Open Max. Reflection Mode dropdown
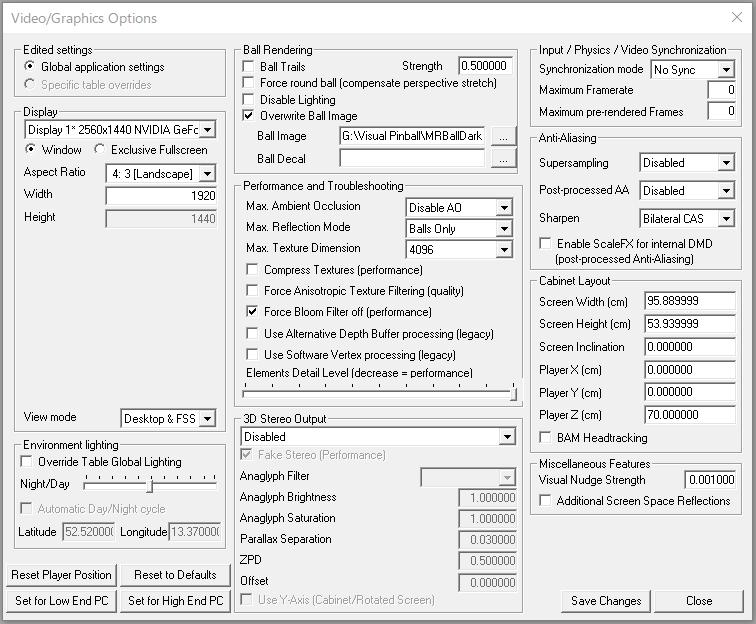Image resolution: width=756 pixels, height=624 pixels. [459, 229]
